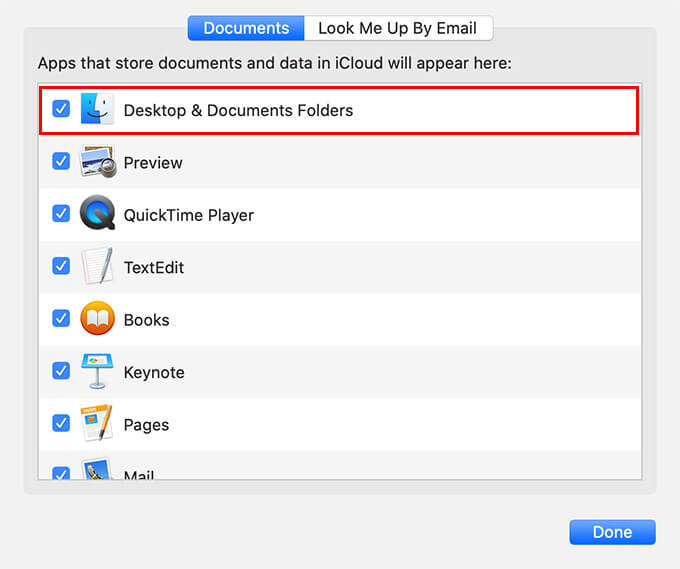Select the 'Mail' row label
Image resolution: width=680 pixels, height=569 pixels.
(139, 474)
